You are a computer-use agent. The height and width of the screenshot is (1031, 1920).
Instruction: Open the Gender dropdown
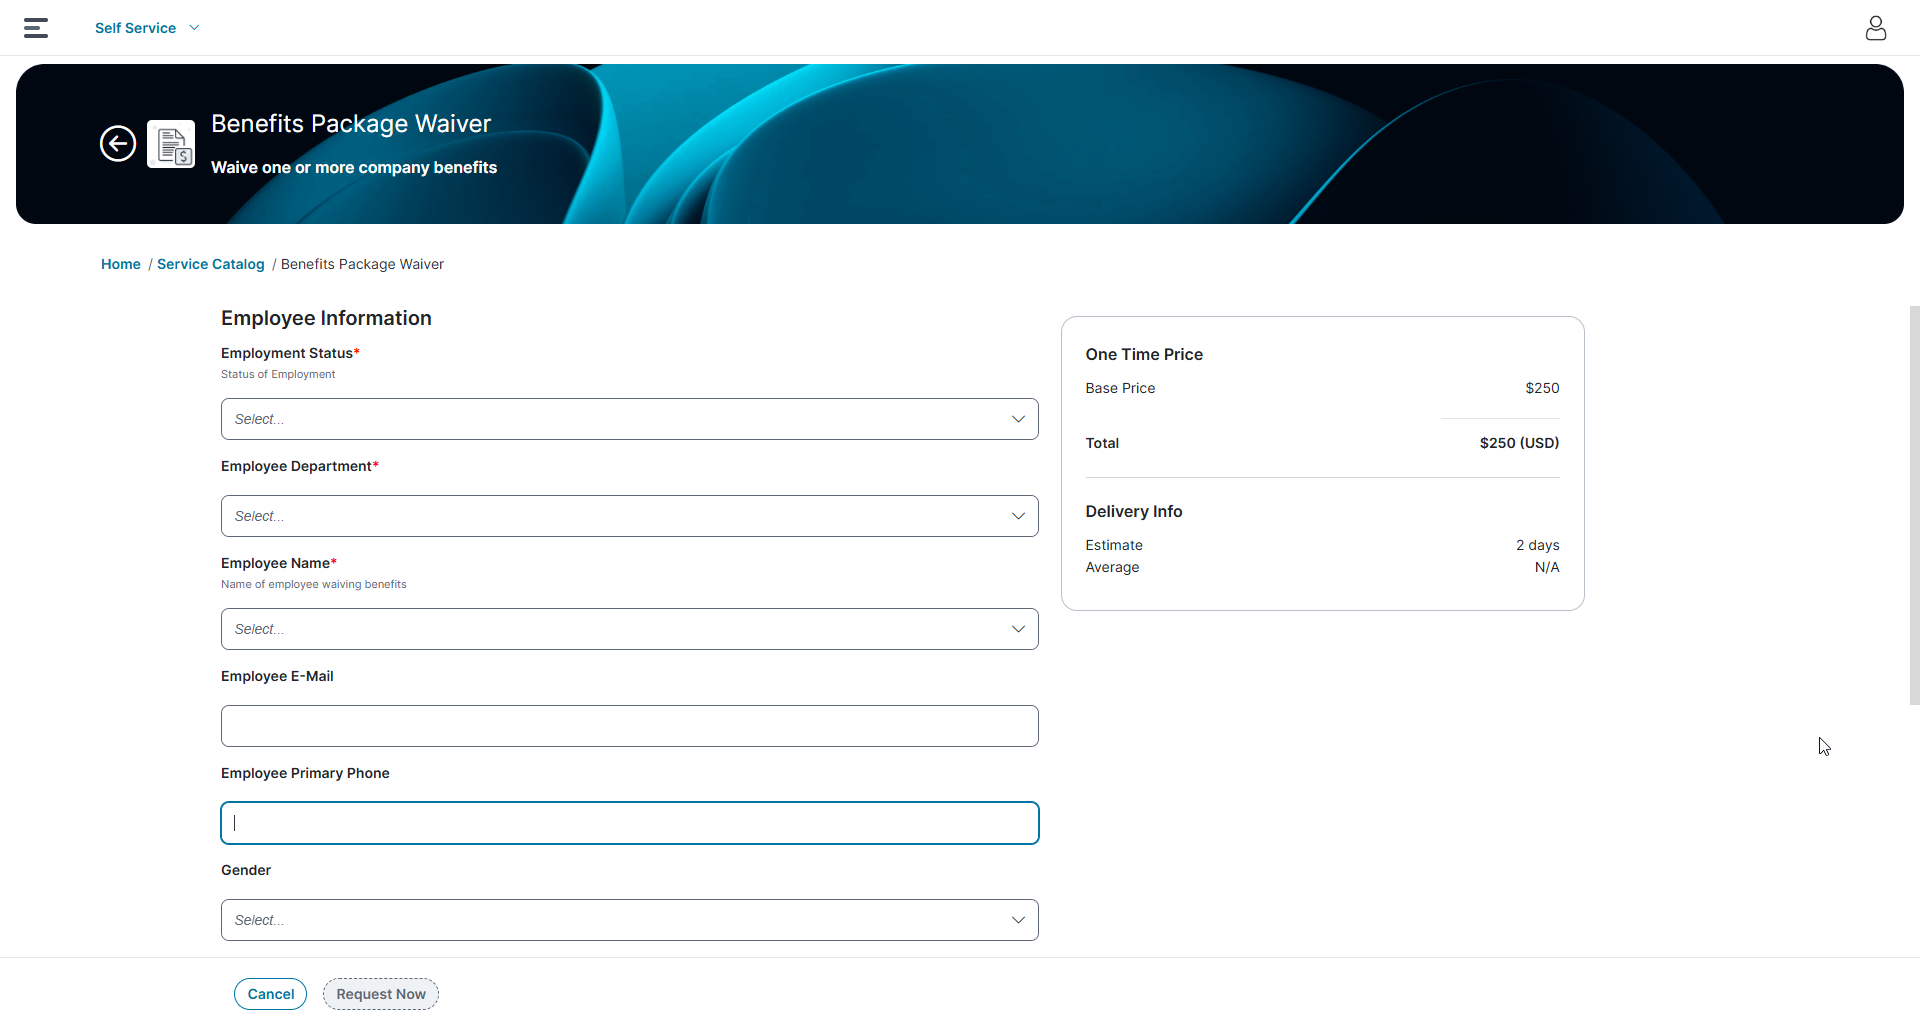[630, 920]
